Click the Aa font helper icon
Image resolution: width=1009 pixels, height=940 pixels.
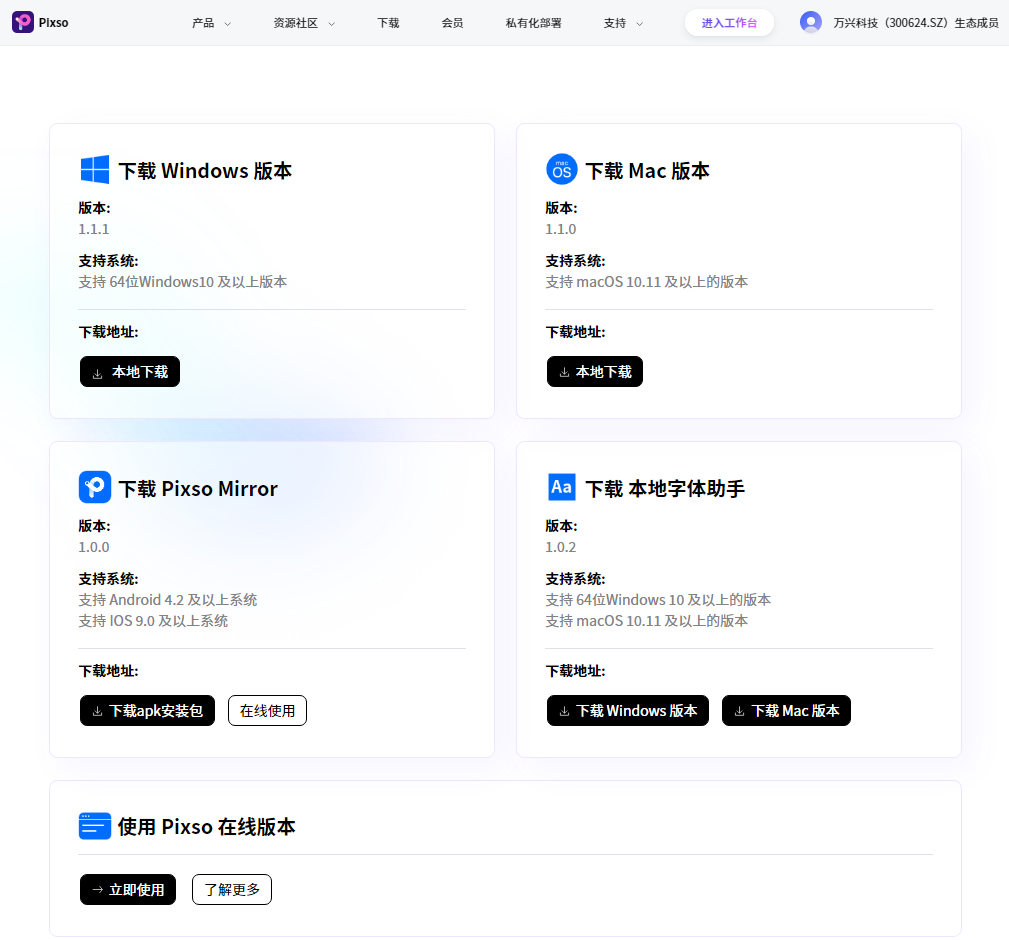pos(562,488)
